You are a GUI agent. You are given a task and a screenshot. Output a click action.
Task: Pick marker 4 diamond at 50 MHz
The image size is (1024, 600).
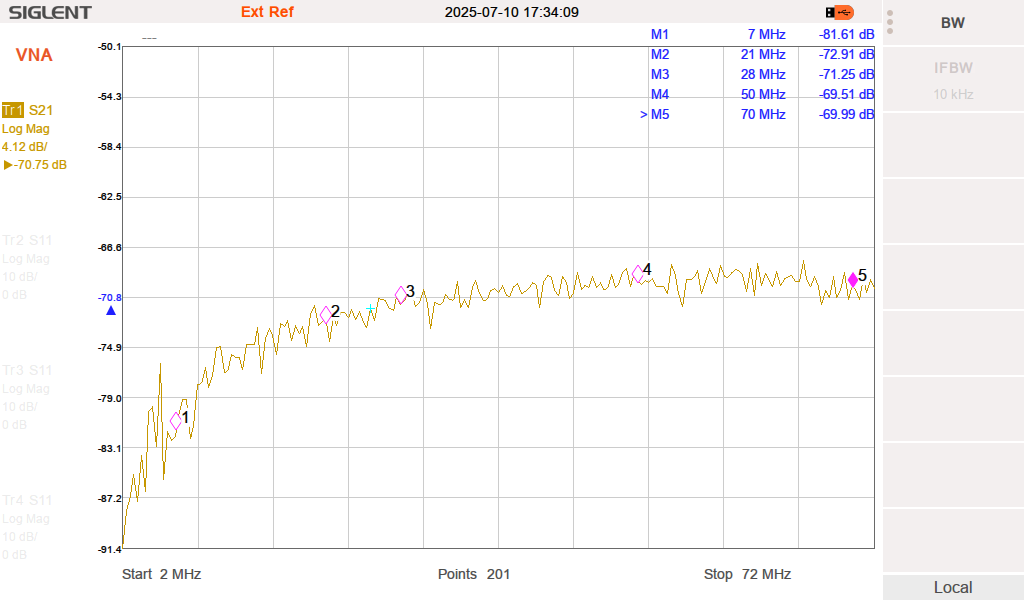[x=638, y=274]
